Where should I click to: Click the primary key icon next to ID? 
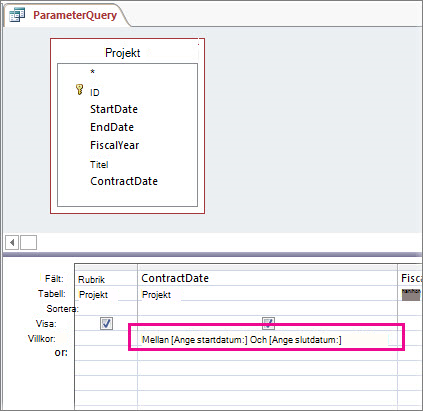click(x=79, y=90)
